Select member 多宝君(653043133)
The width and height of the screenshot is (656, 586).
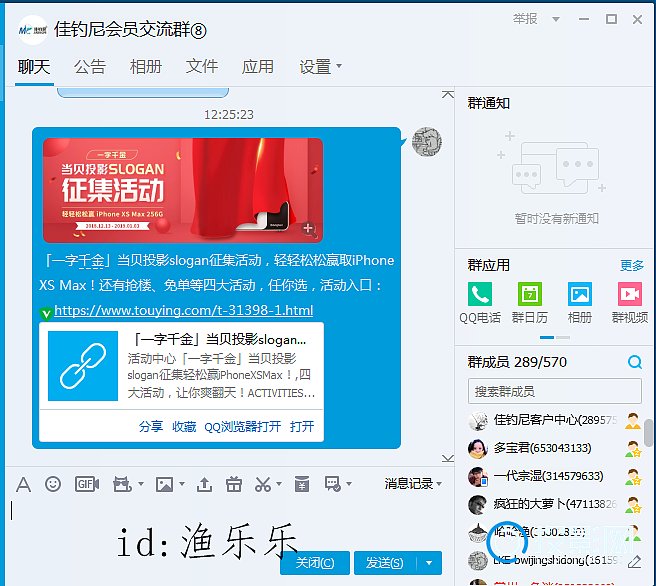(x=555, y=448)
